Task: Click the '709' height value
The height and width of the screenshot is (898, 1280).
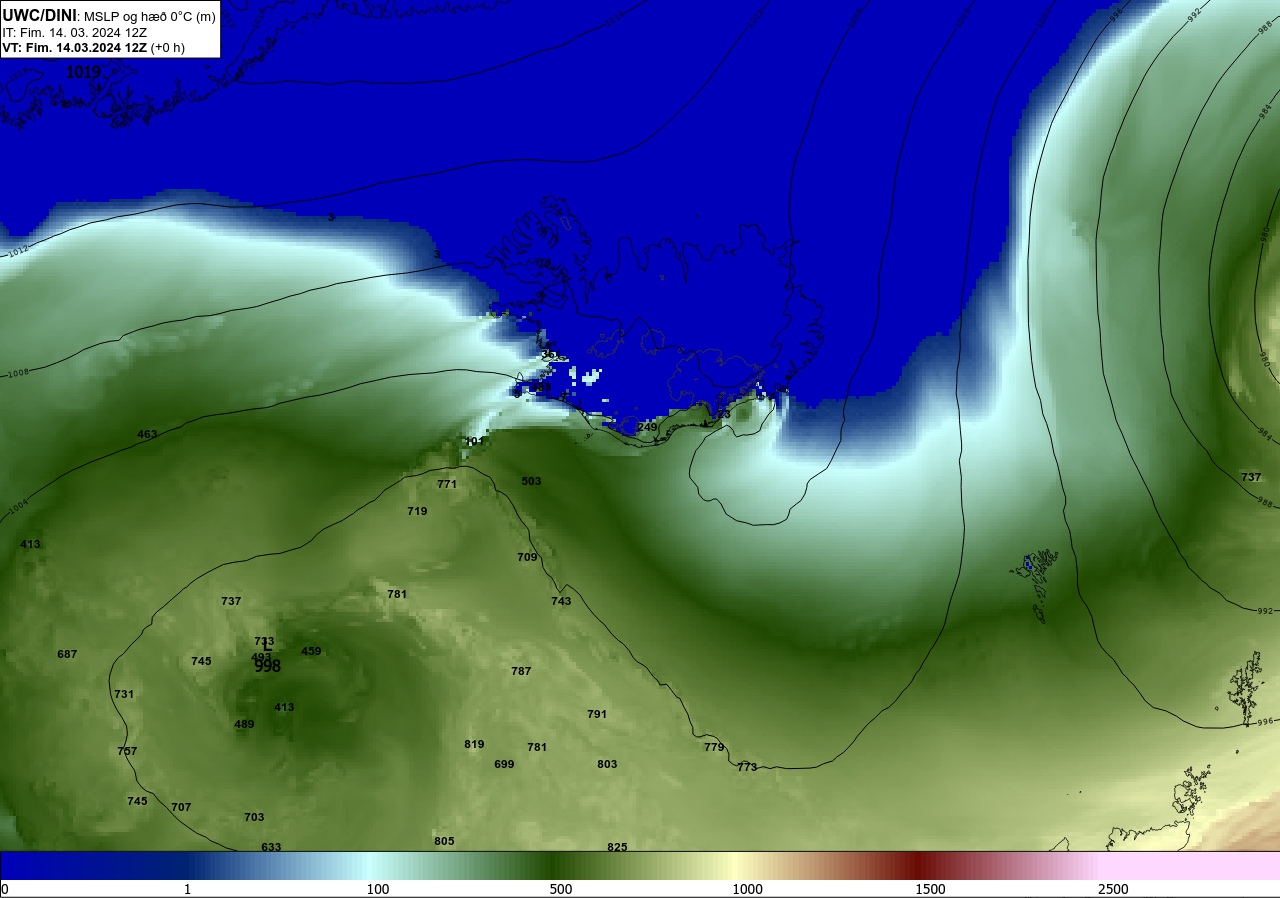Action: click(527, 557)
